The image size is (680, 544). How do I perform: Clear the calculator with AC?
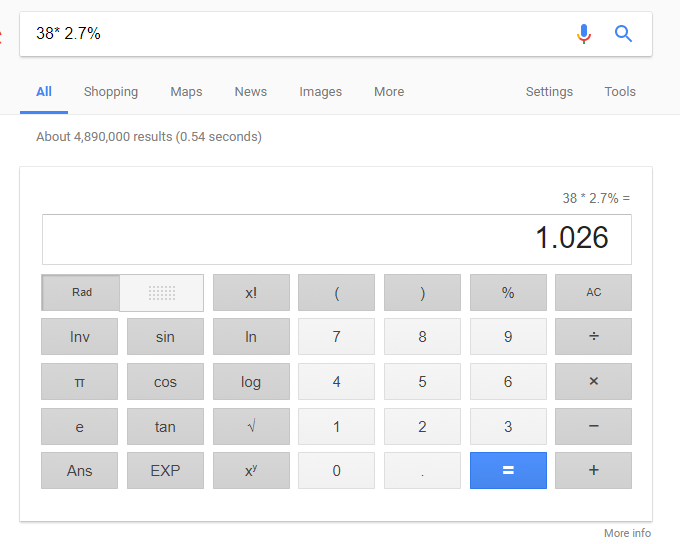click(593, 292)
